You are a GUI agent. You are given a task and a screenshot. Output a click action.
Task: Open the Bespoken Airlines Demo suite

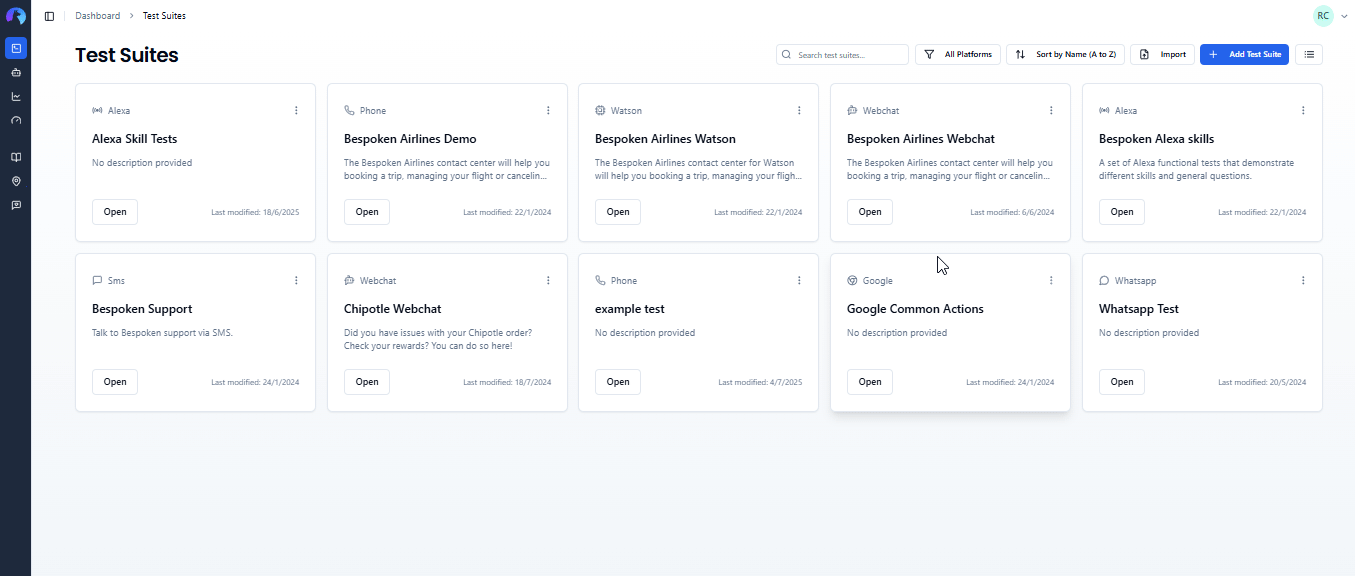367,212
